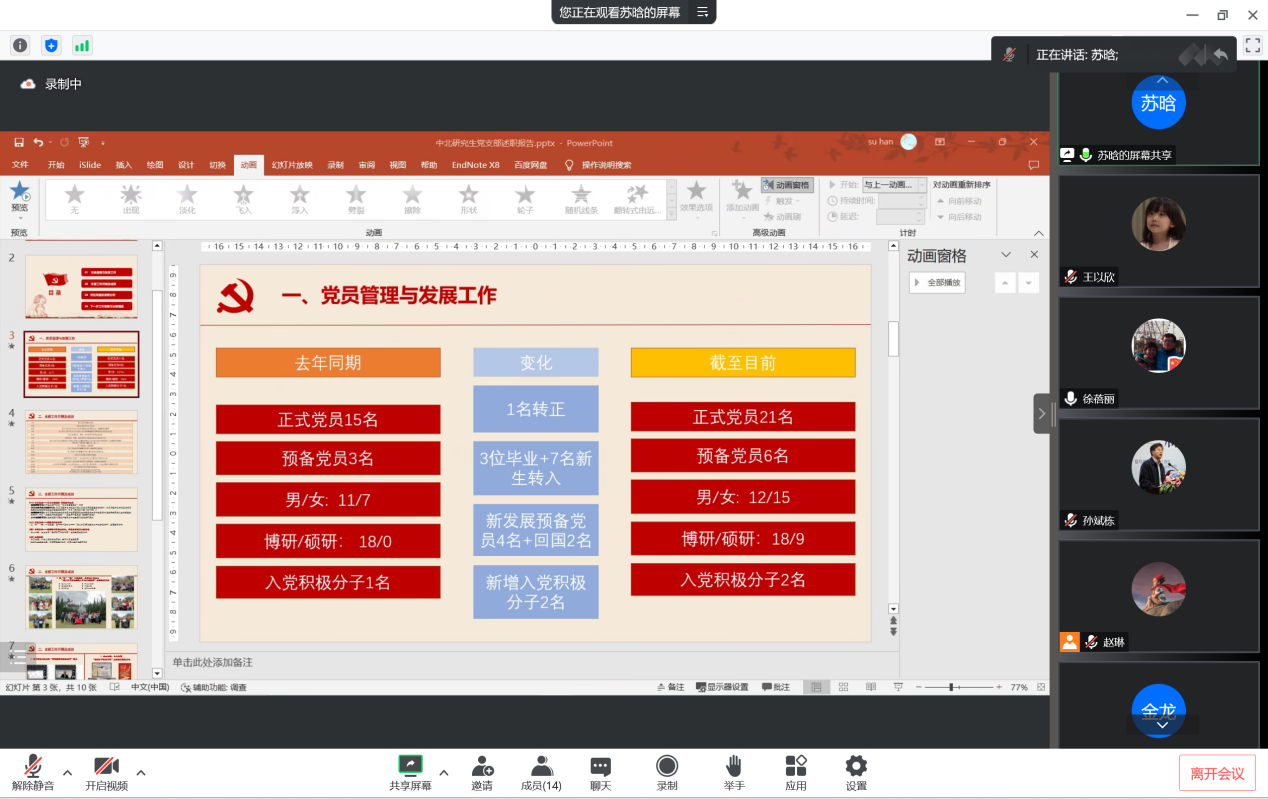
Task: Open the 邀请 invite icon
Action: 482,772
